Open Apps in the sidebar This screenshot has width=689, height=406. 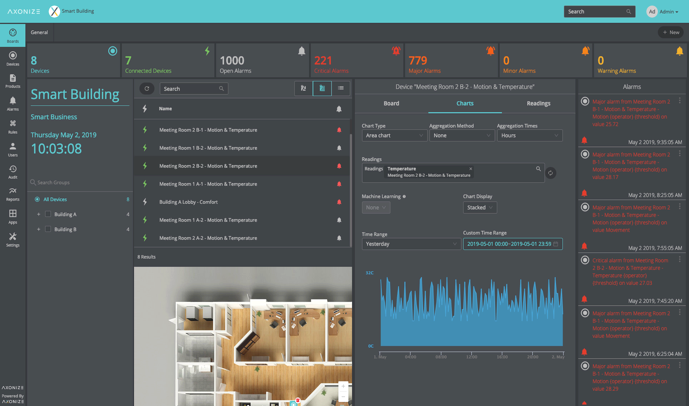pos(12,217)
